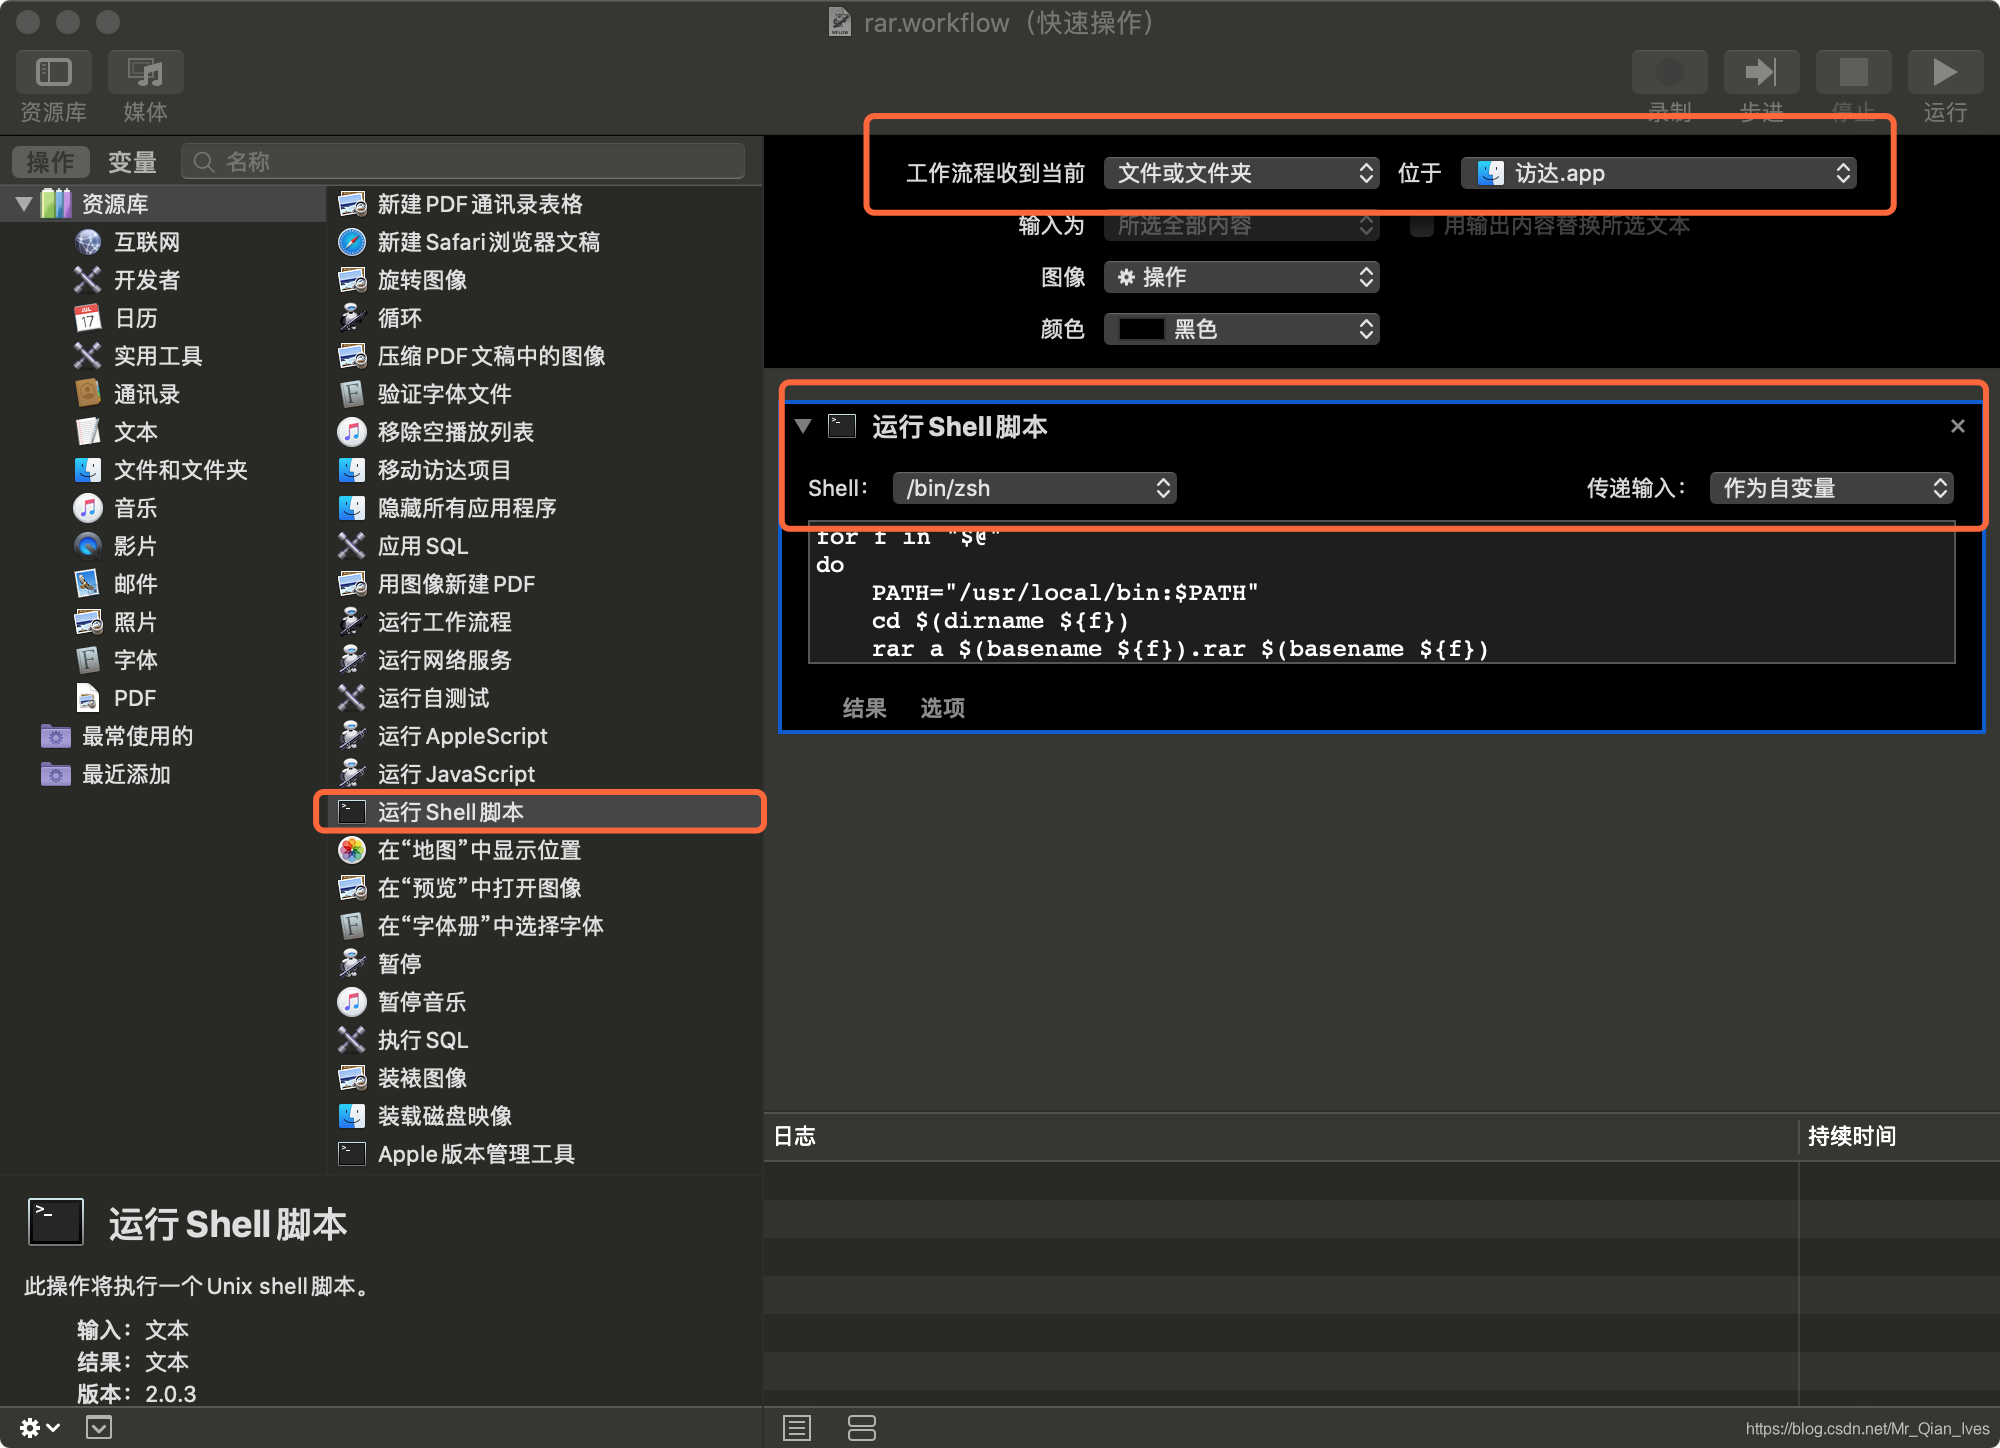Select the 字体 category
Image resolution: width=2000 pixels, height=1448 pixels.
(135, 660)
